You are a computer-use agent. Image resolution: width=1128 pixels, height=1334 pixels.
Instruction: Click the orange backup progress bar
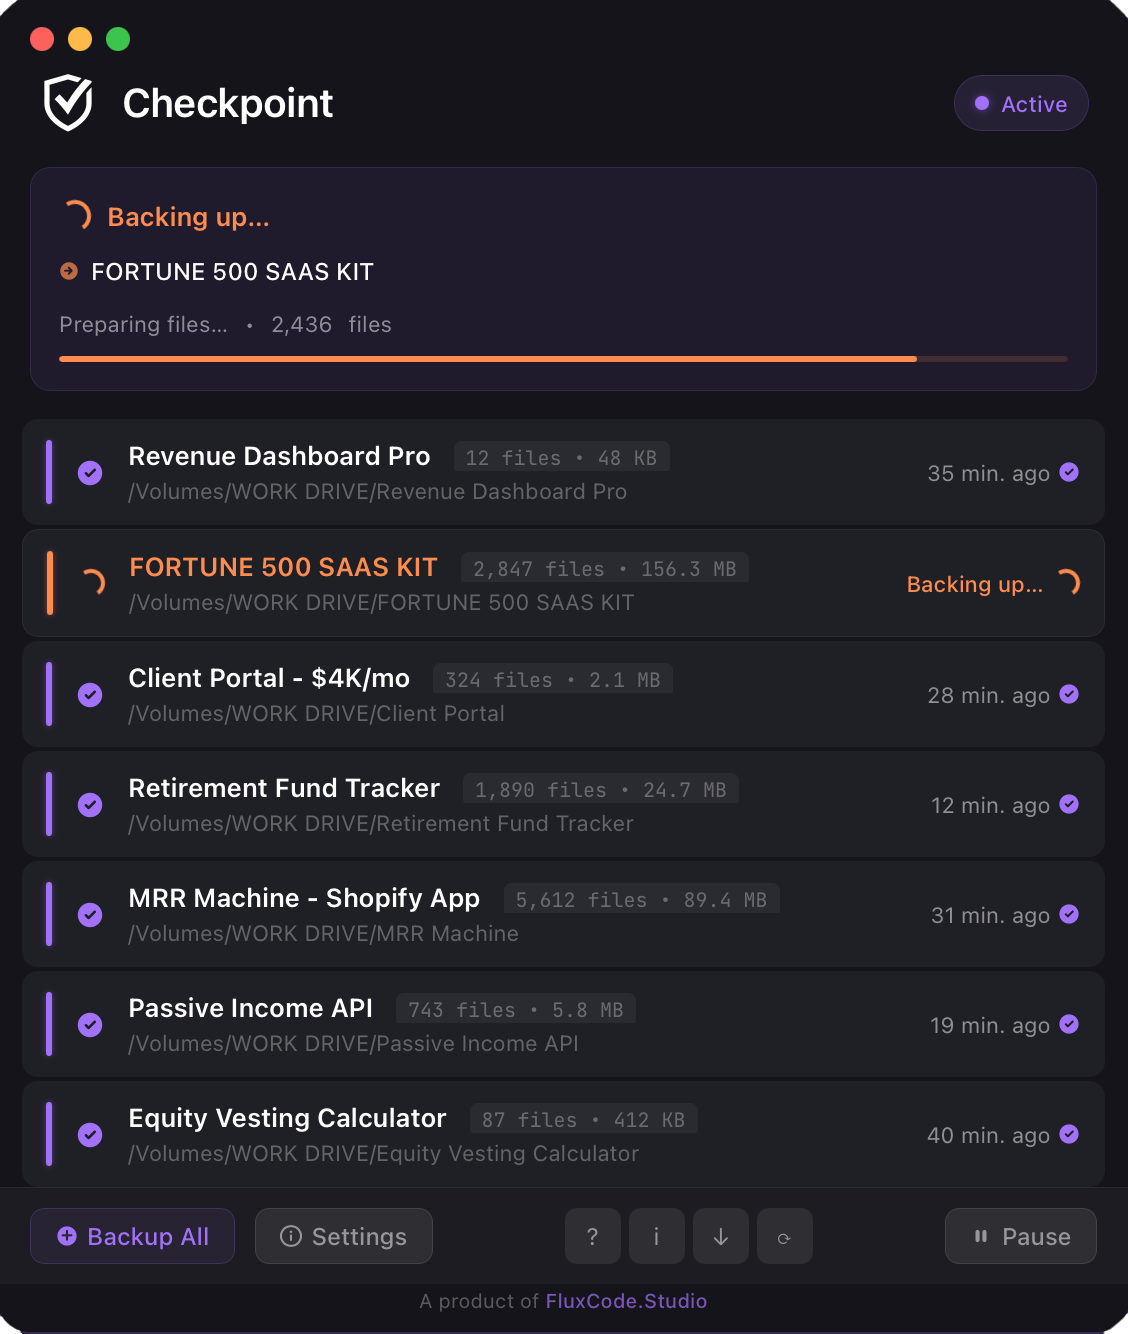488,358
